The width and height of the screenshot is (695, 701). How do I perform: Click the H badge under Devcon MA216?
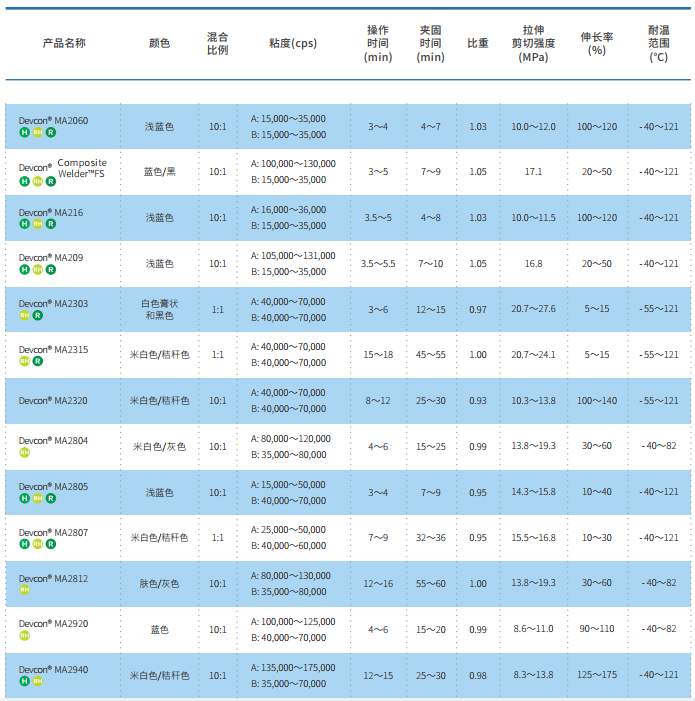click(25, 224)
